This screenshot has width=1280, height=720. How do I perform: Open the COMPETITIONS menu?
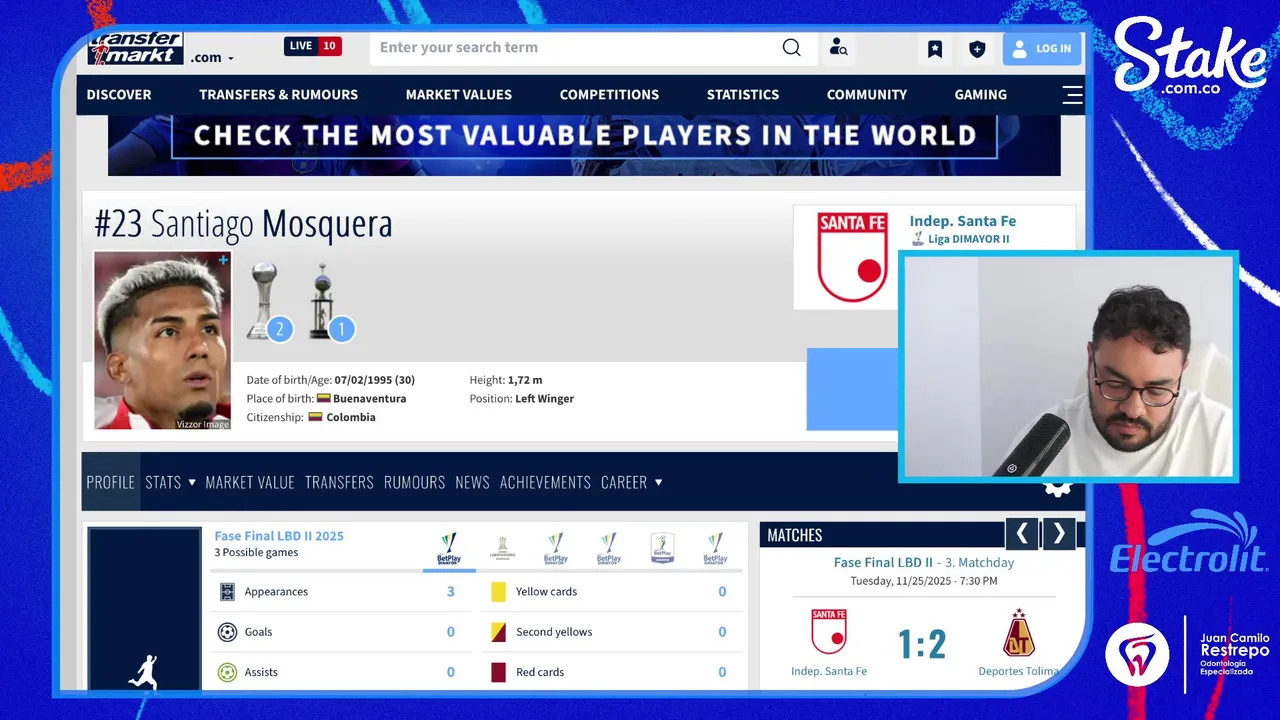[x=609, y=95]
